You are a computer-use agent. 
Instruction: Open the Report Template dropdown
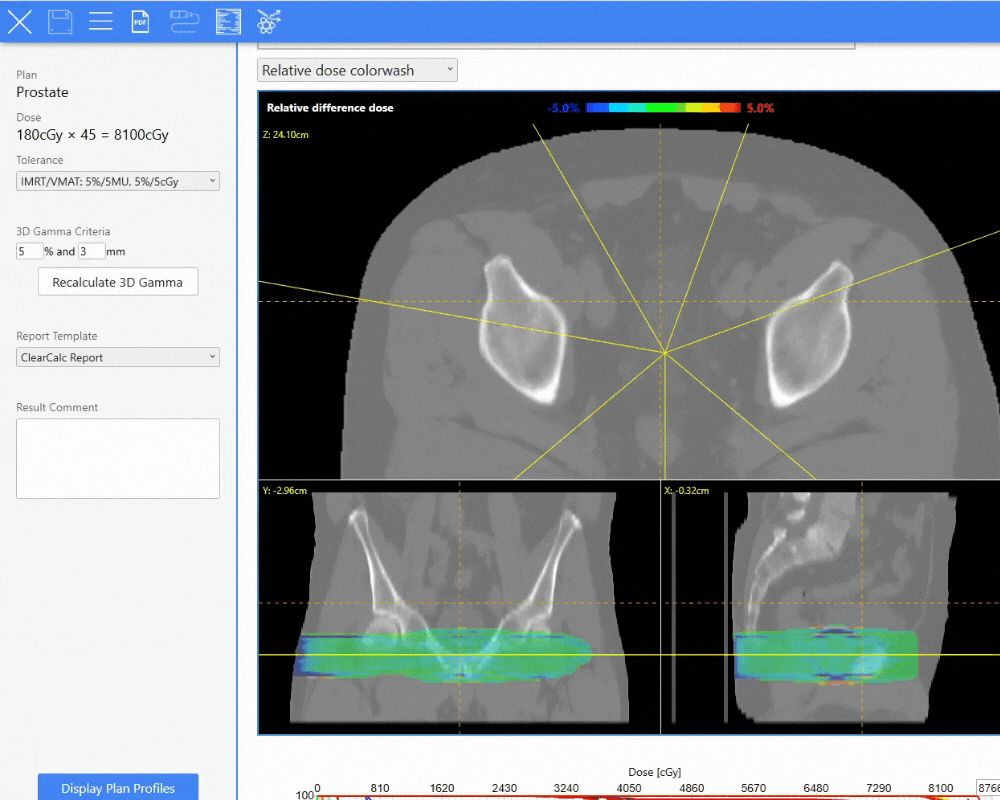tap(118, 357)
